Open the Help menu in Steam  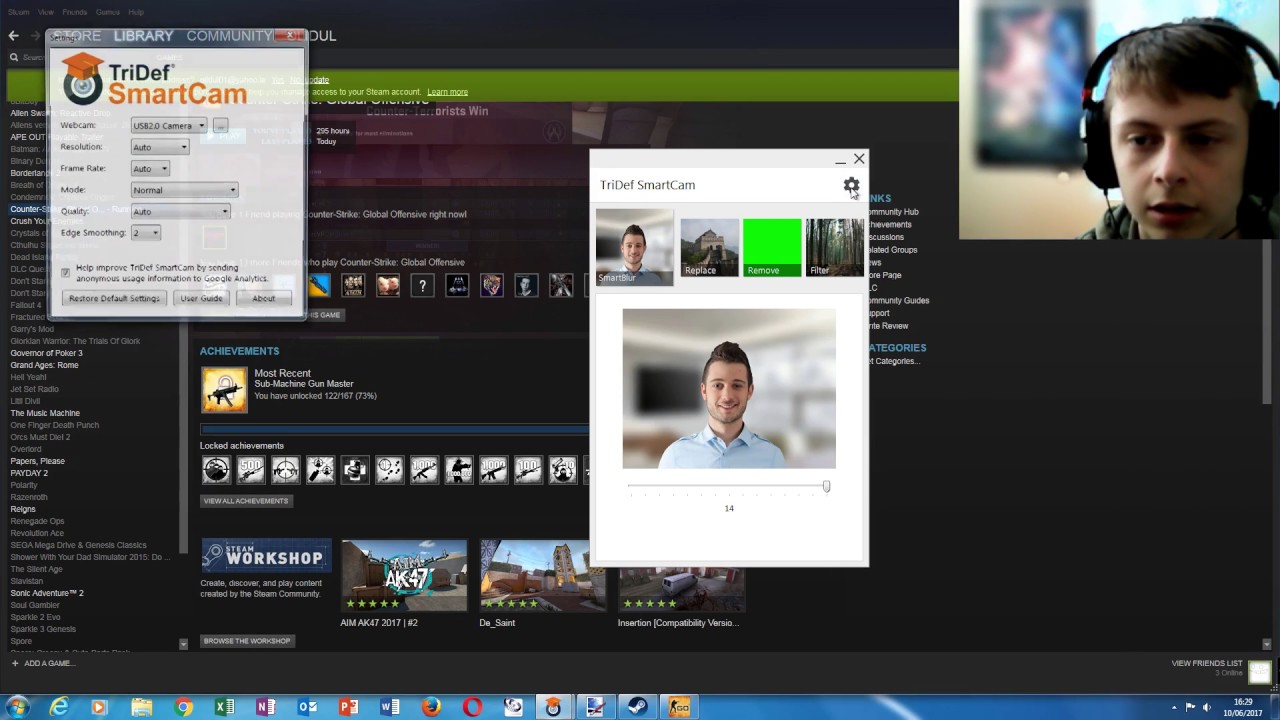[x=136, y=12]
